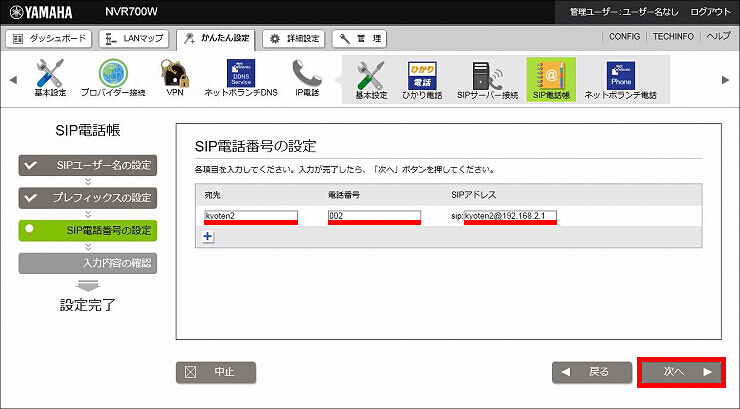
Task: Click the 宛先 field containing kyoten2
Action: coord(251,216)
